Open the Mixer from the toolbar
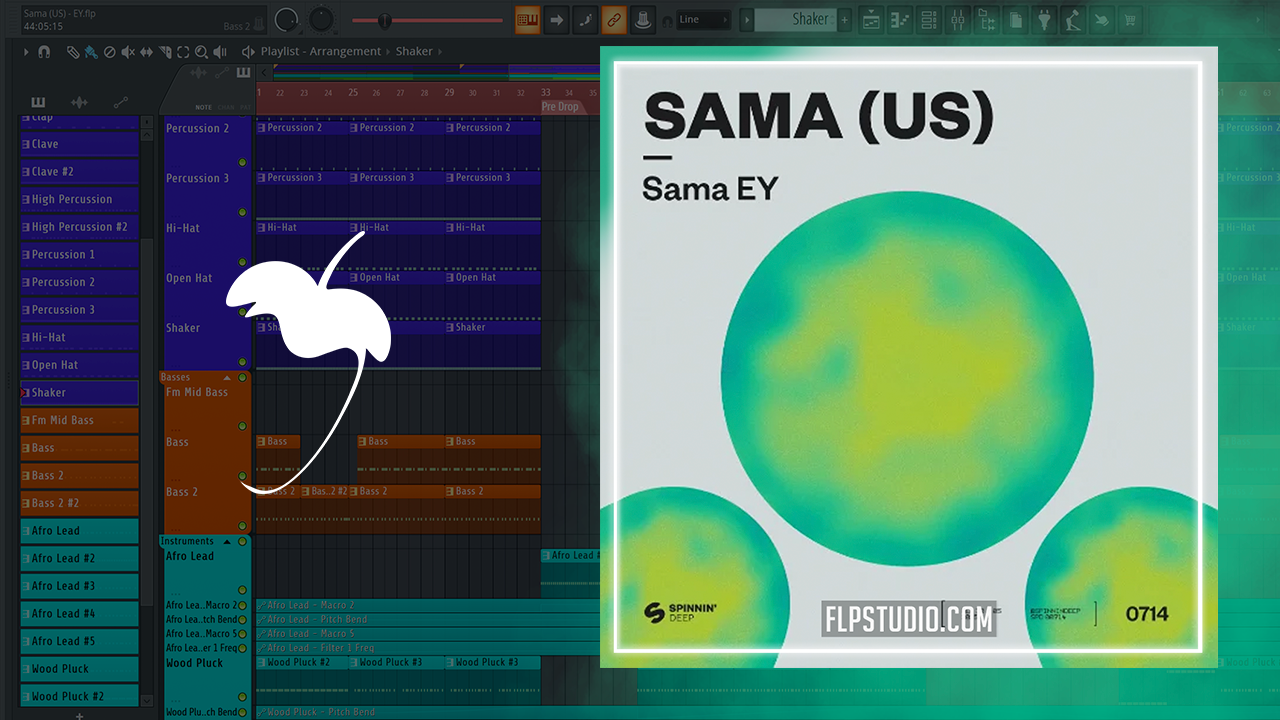Viewport: 1280px width, 720px height. coord(957,19)
